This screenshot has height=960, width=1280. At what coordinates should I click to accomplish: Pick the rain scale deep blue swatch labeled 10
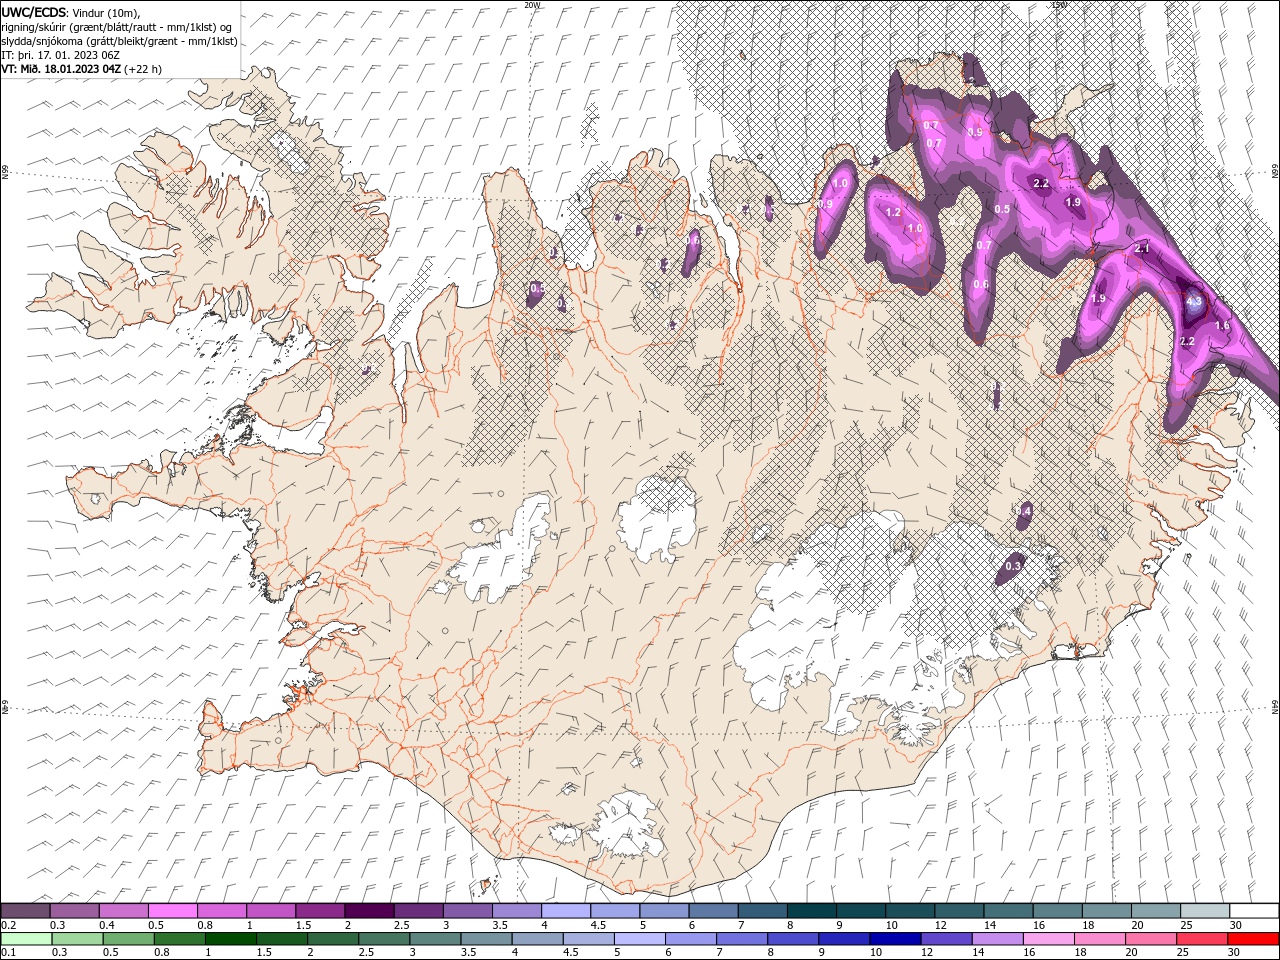894,939
